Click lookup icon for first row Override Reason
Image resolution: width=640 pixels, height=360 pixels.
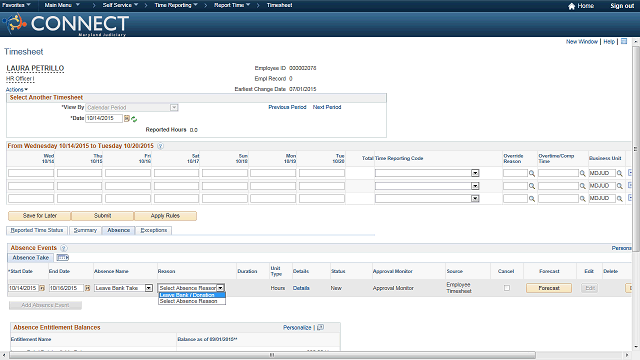[x=532, y=173]
